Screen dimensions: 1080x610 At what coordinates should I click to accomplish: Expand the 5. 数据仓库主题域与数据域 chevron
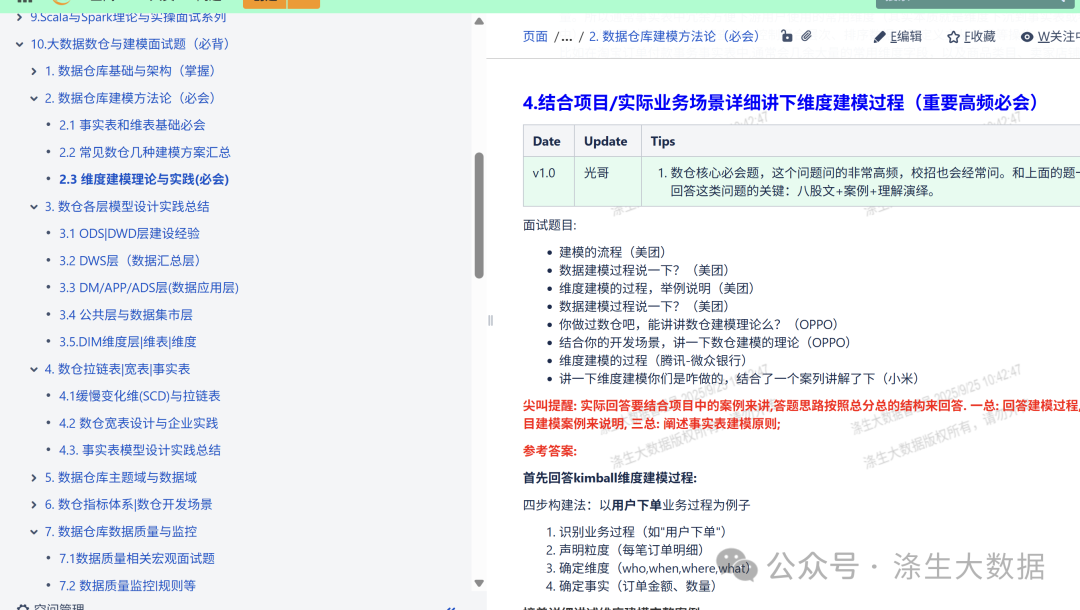click(x=34, y=477)
